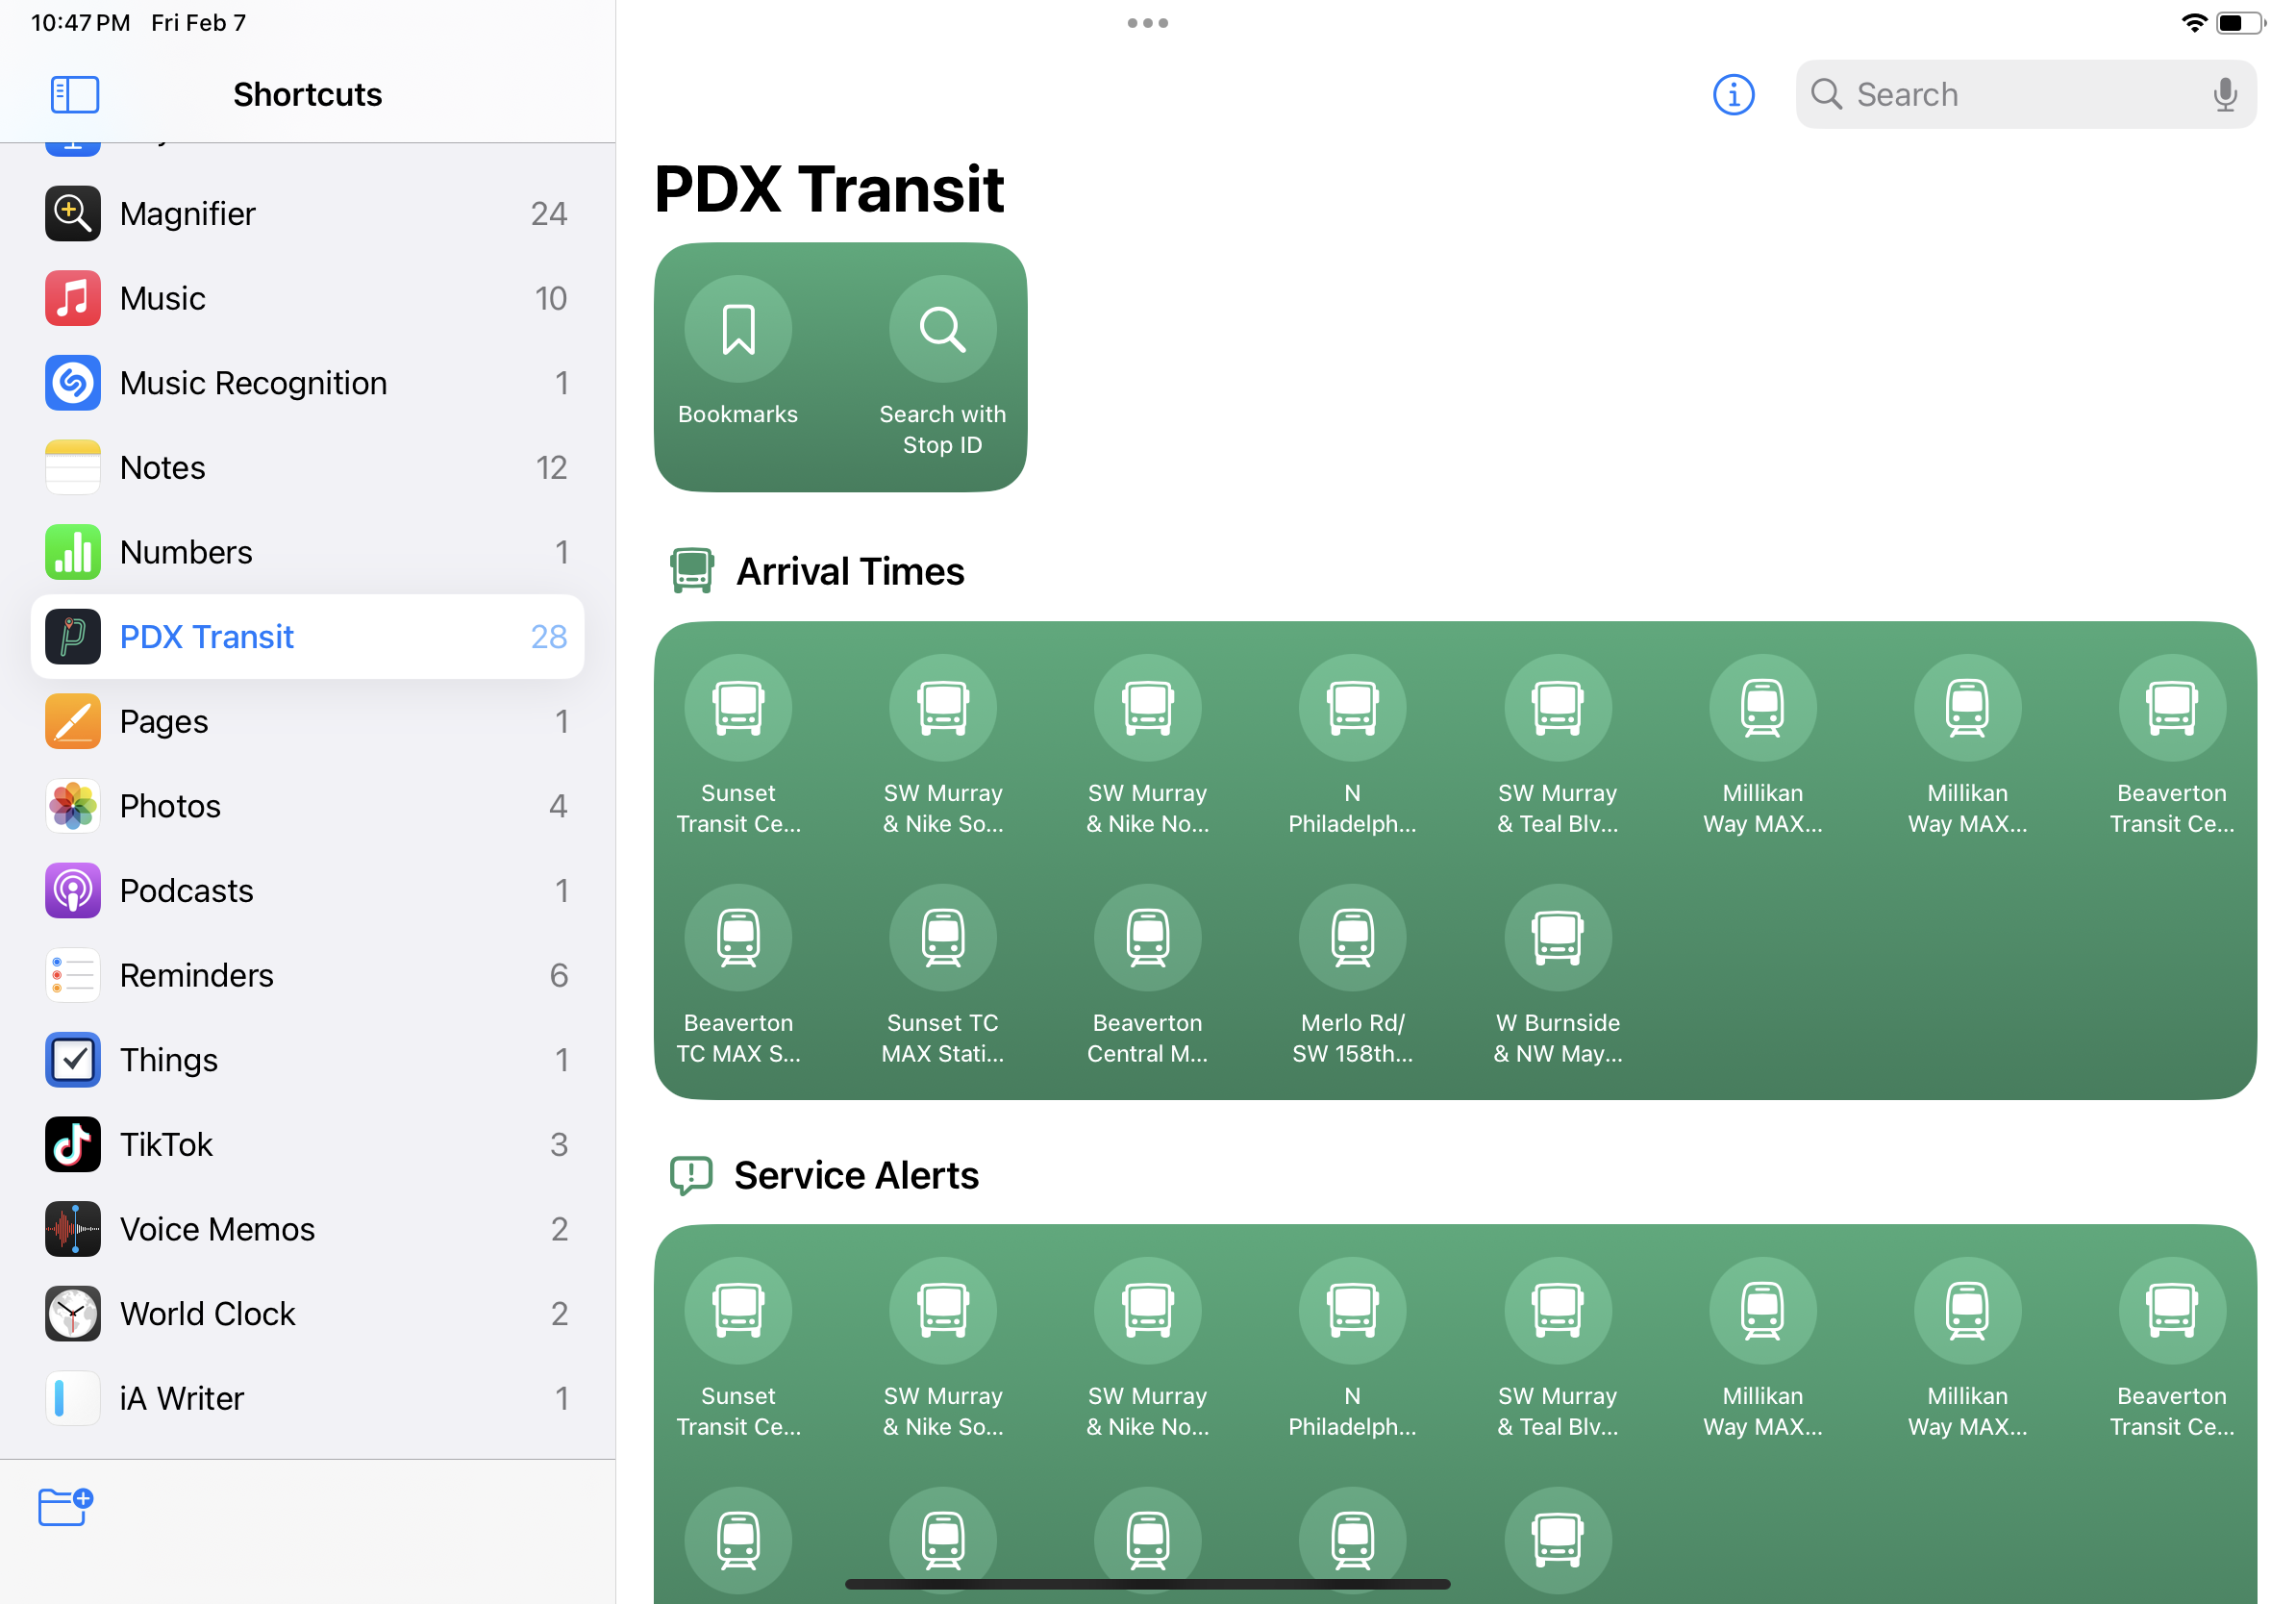Click the Search field
The image size is (2296, 1604).
(2025, 95)
